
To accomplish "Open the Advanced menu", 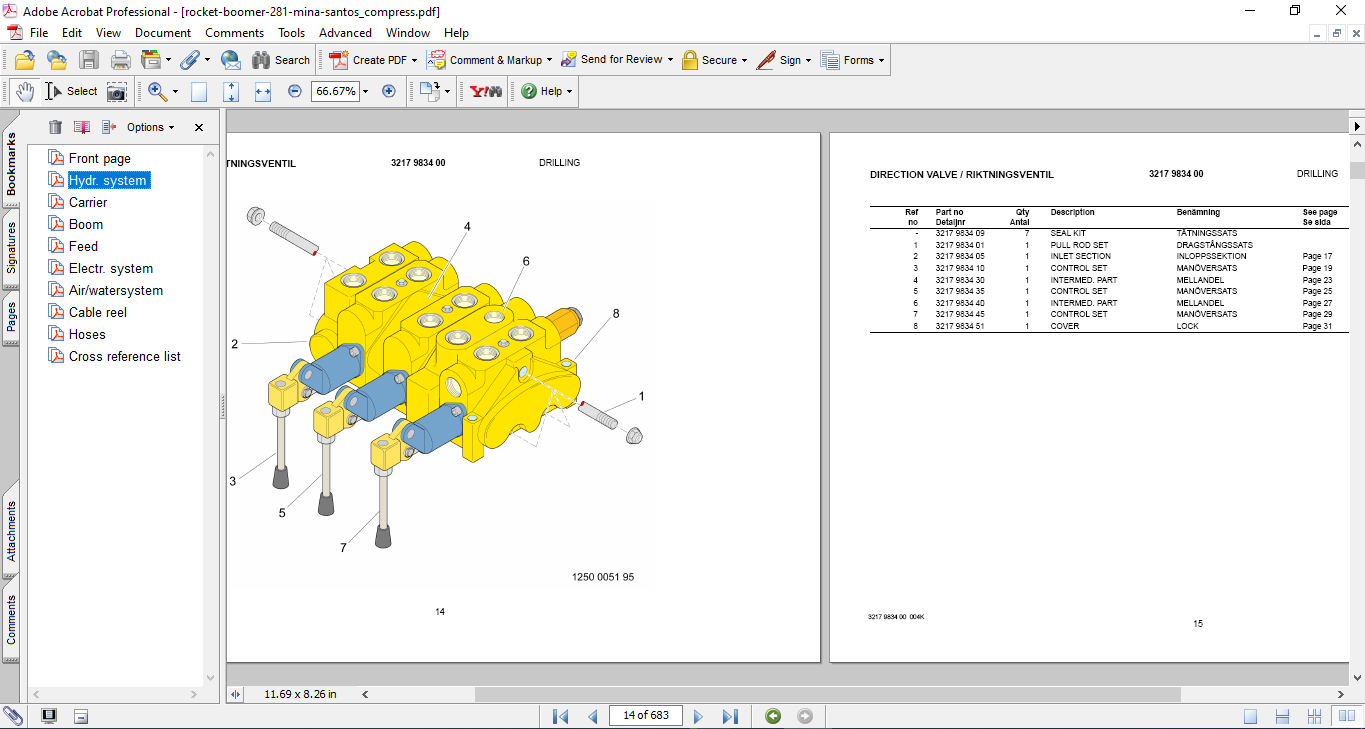I will coord(345,33).
